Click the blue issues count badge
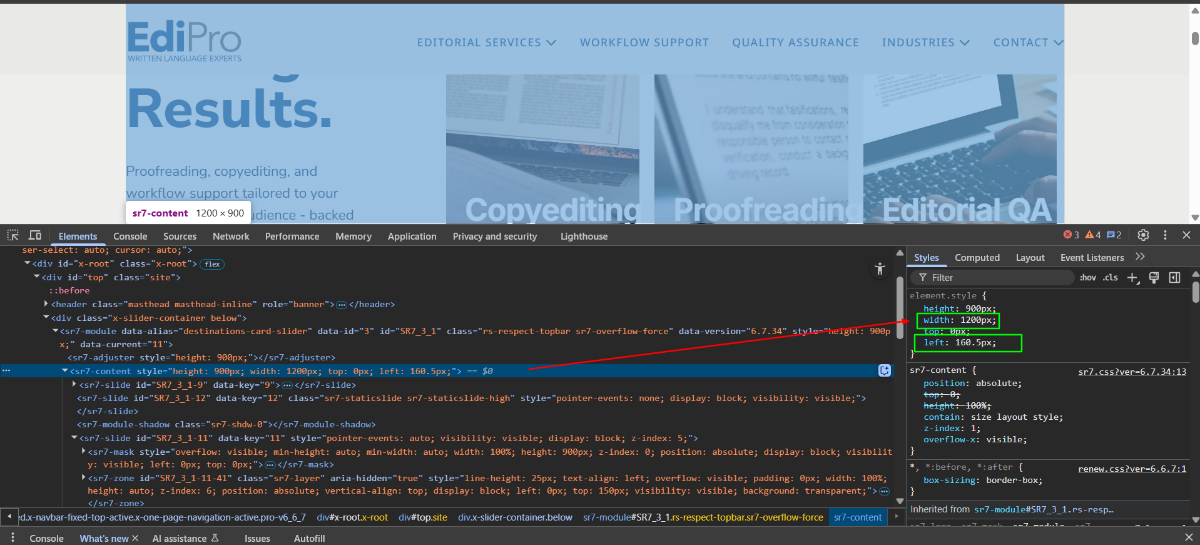 1114,236
